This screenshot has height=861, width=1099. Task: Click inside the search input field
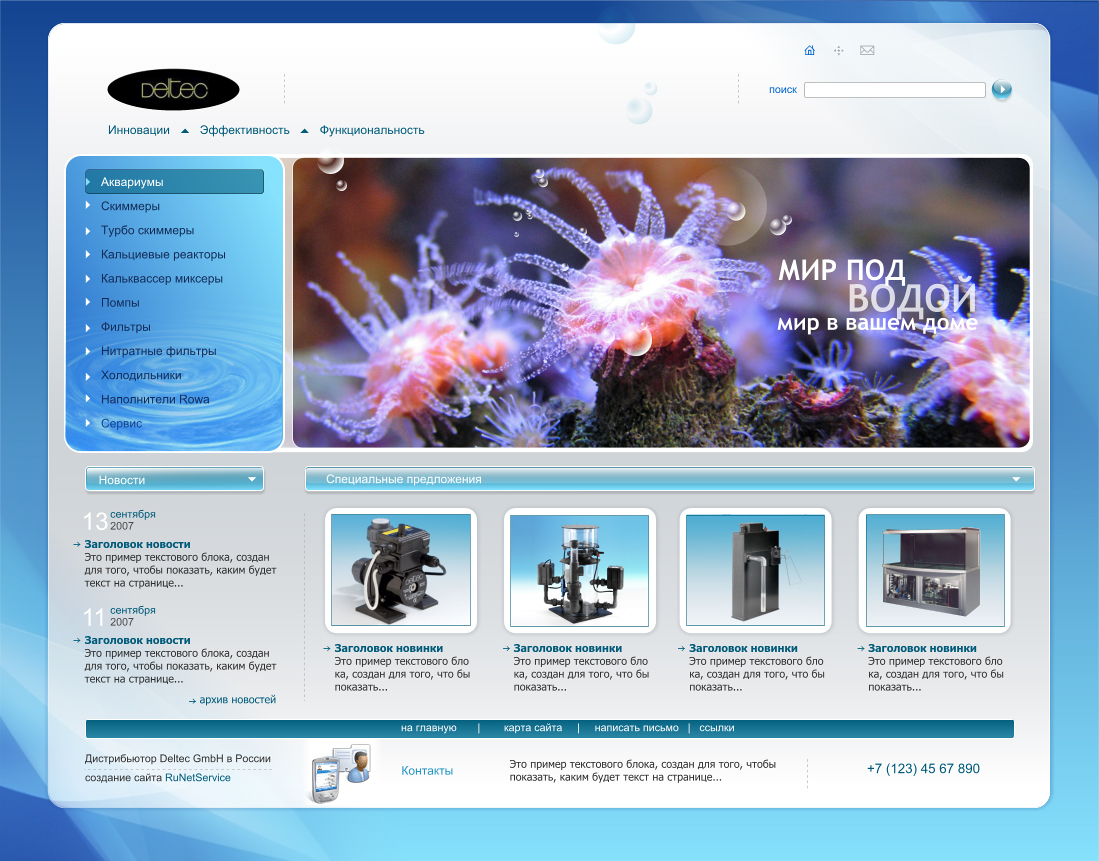(894, 90)
